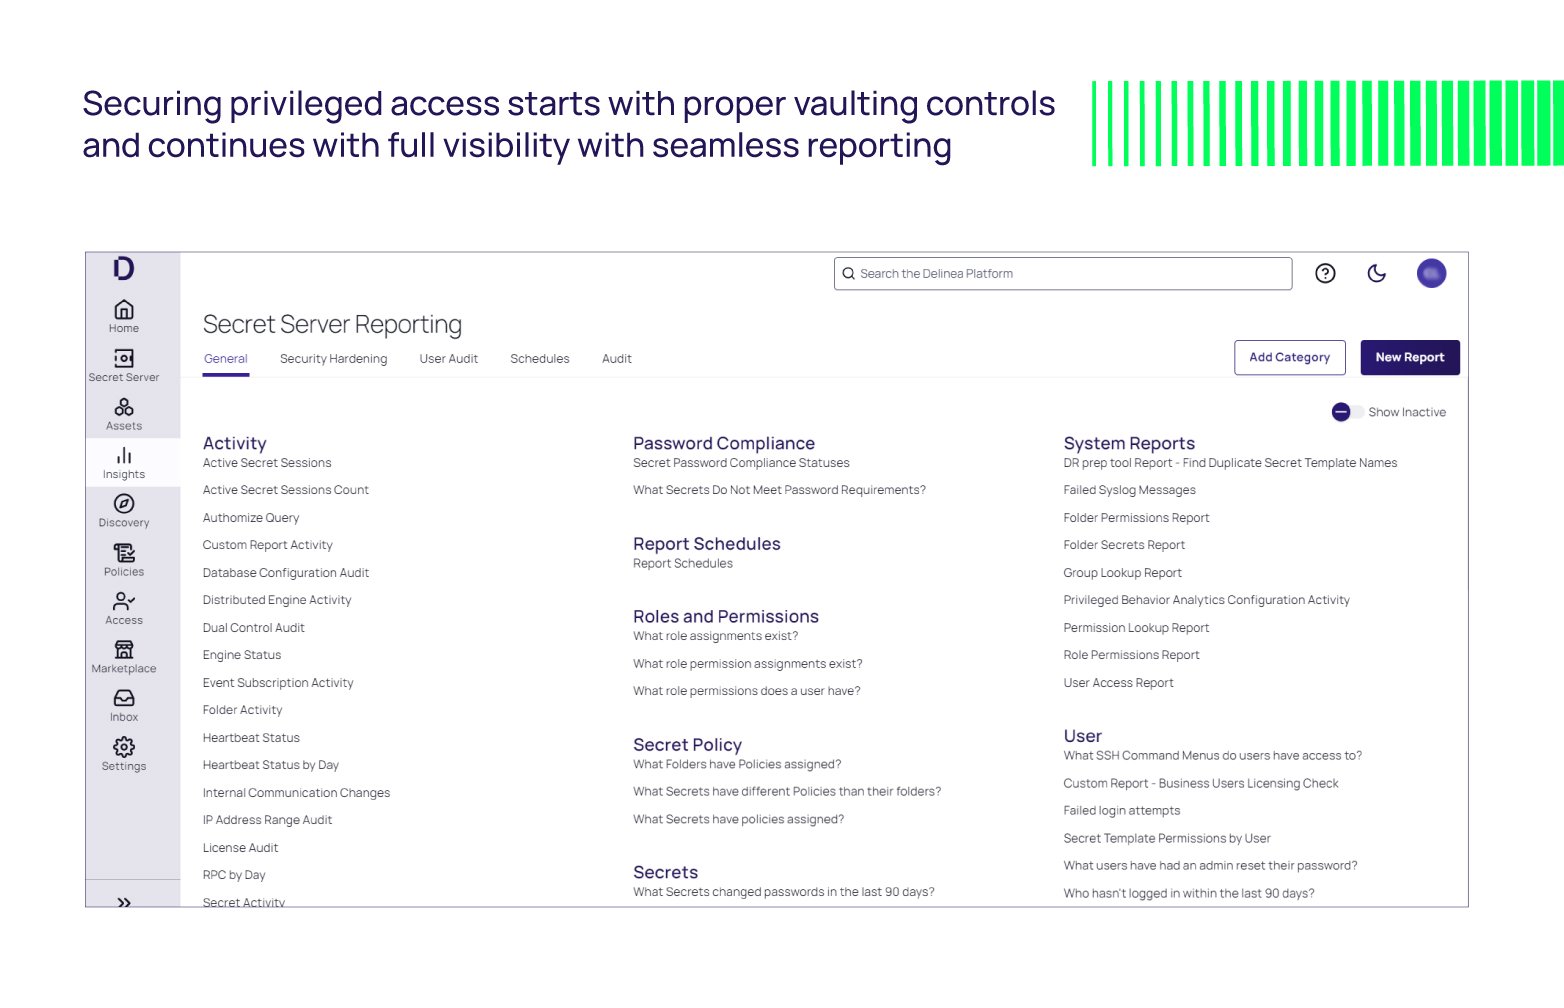Image resolution: width=1564 pixels, height=1008 pixels.
Task: Click the Add Category button
Action: tap(1290, 357)
